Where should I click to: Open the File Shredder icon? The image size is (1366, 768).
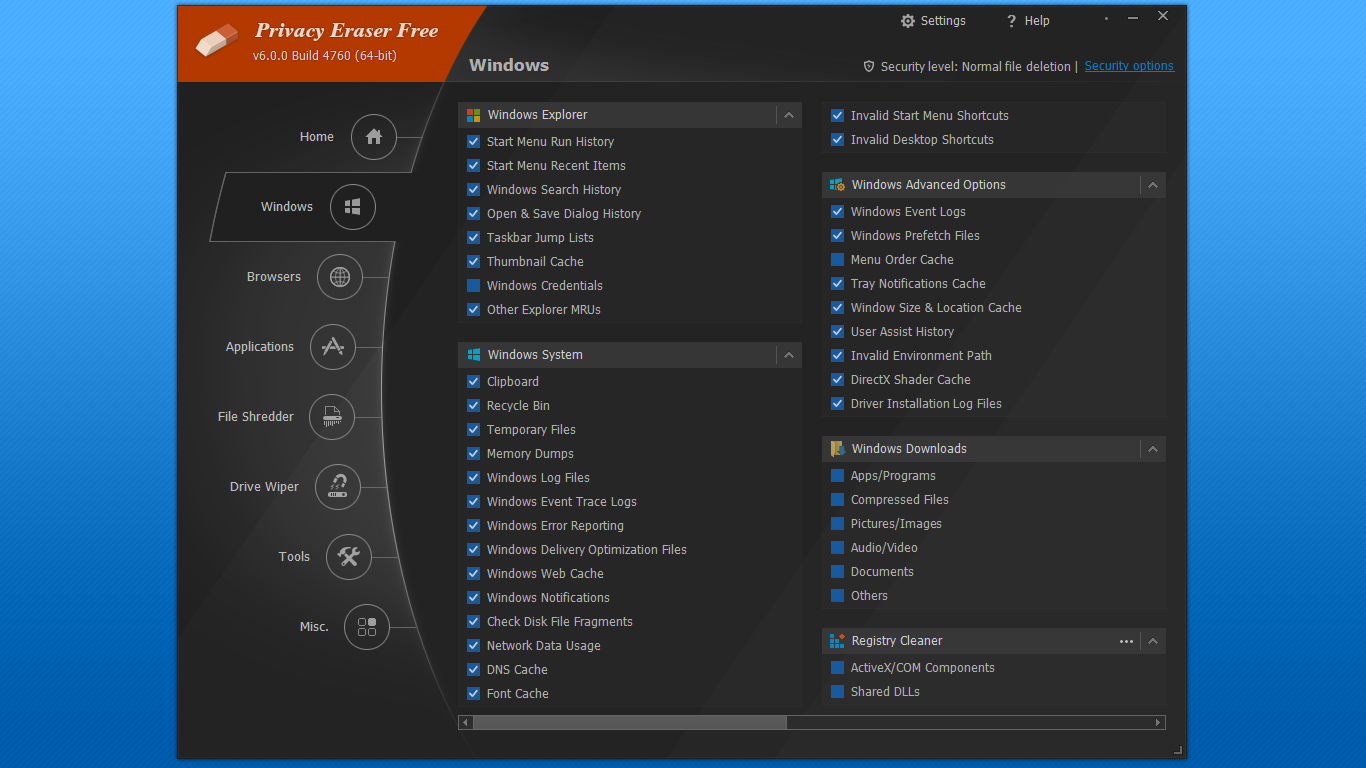332,417
